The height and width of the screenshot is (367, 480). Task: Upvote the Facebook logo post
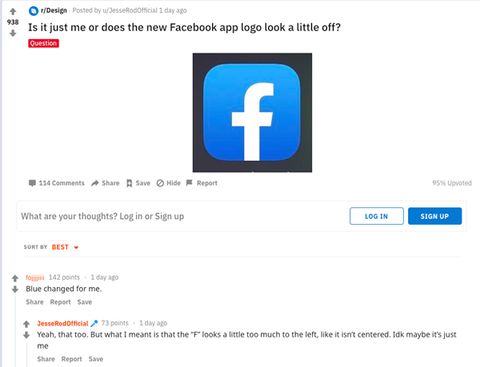click(x=13, y=12)
